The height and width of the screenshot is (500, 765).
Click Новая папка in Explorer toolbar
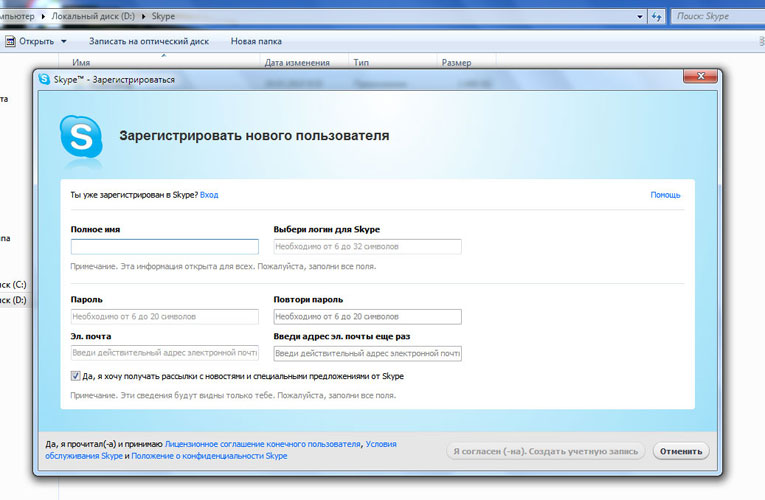(256, 41)
